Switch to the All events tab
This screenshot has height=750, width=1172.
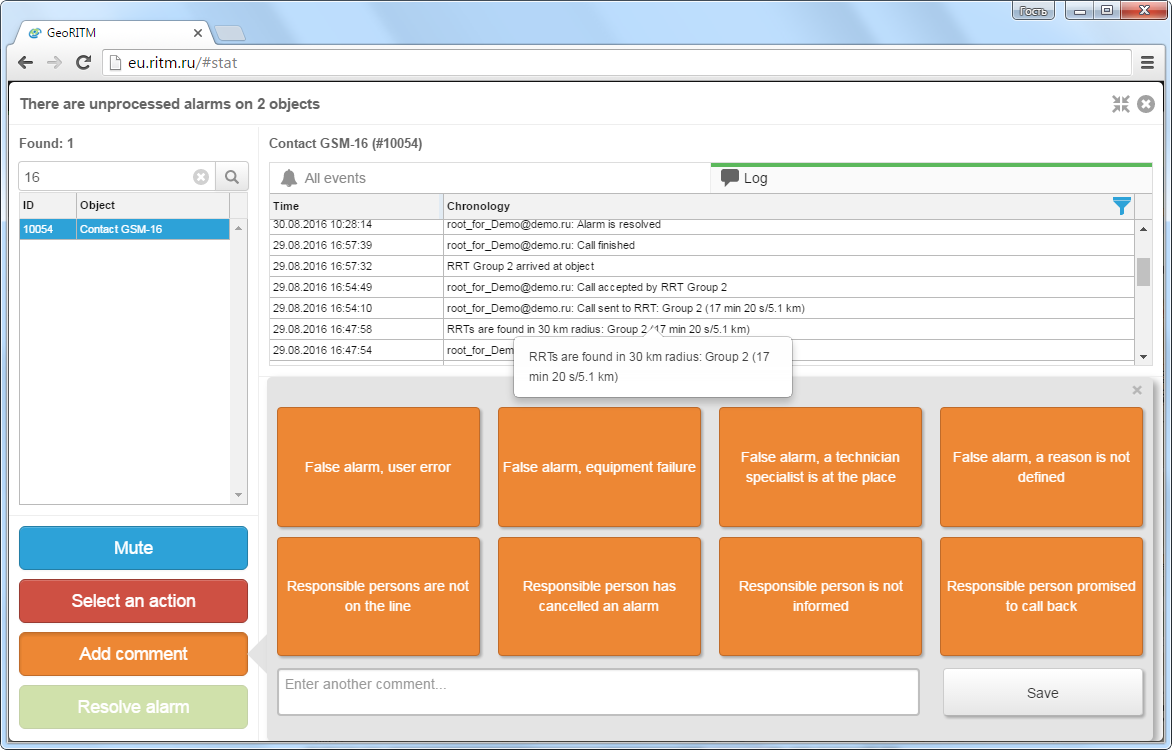pyautogui.click(x=490, y=178)
